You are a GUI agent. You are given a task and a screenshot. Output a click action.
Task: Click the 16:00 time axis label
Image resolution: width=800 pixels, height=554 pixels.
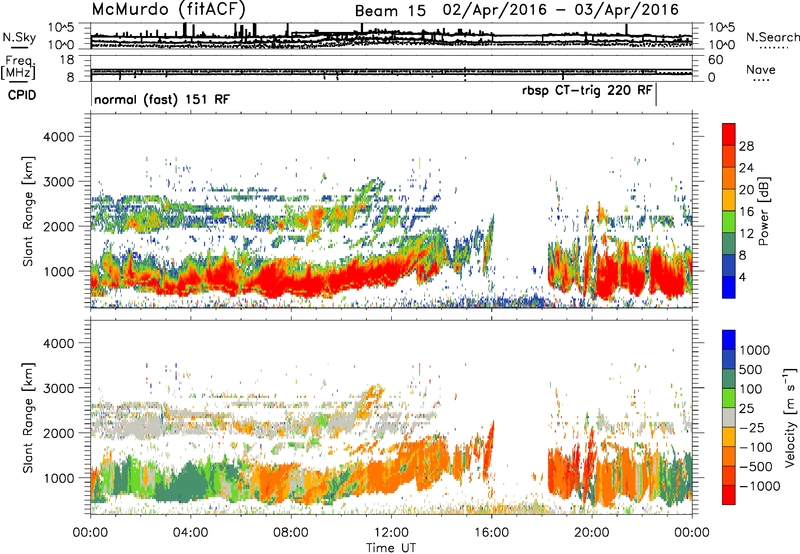pyautogui.click(x=491, y=533)
